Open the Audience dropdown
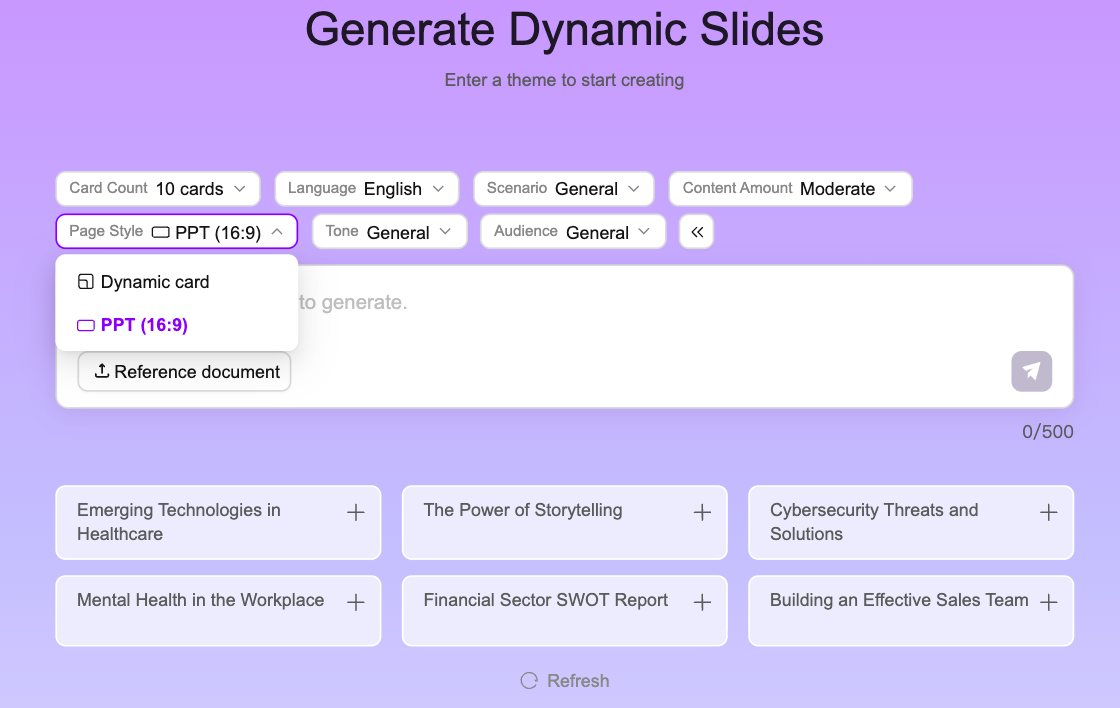Viewport: 1120px width, 708px height. tap(572, 232)
